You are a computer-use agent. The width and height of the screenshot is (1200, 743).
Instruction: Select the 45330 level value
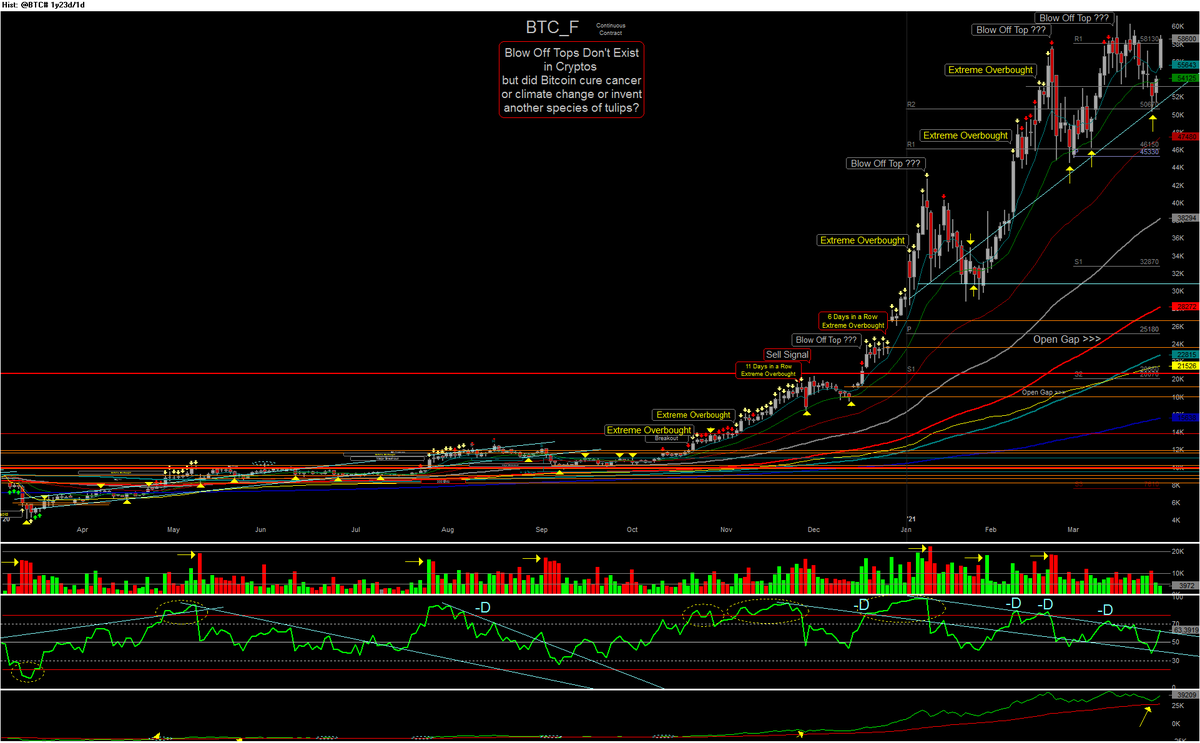click(1150, 152)
